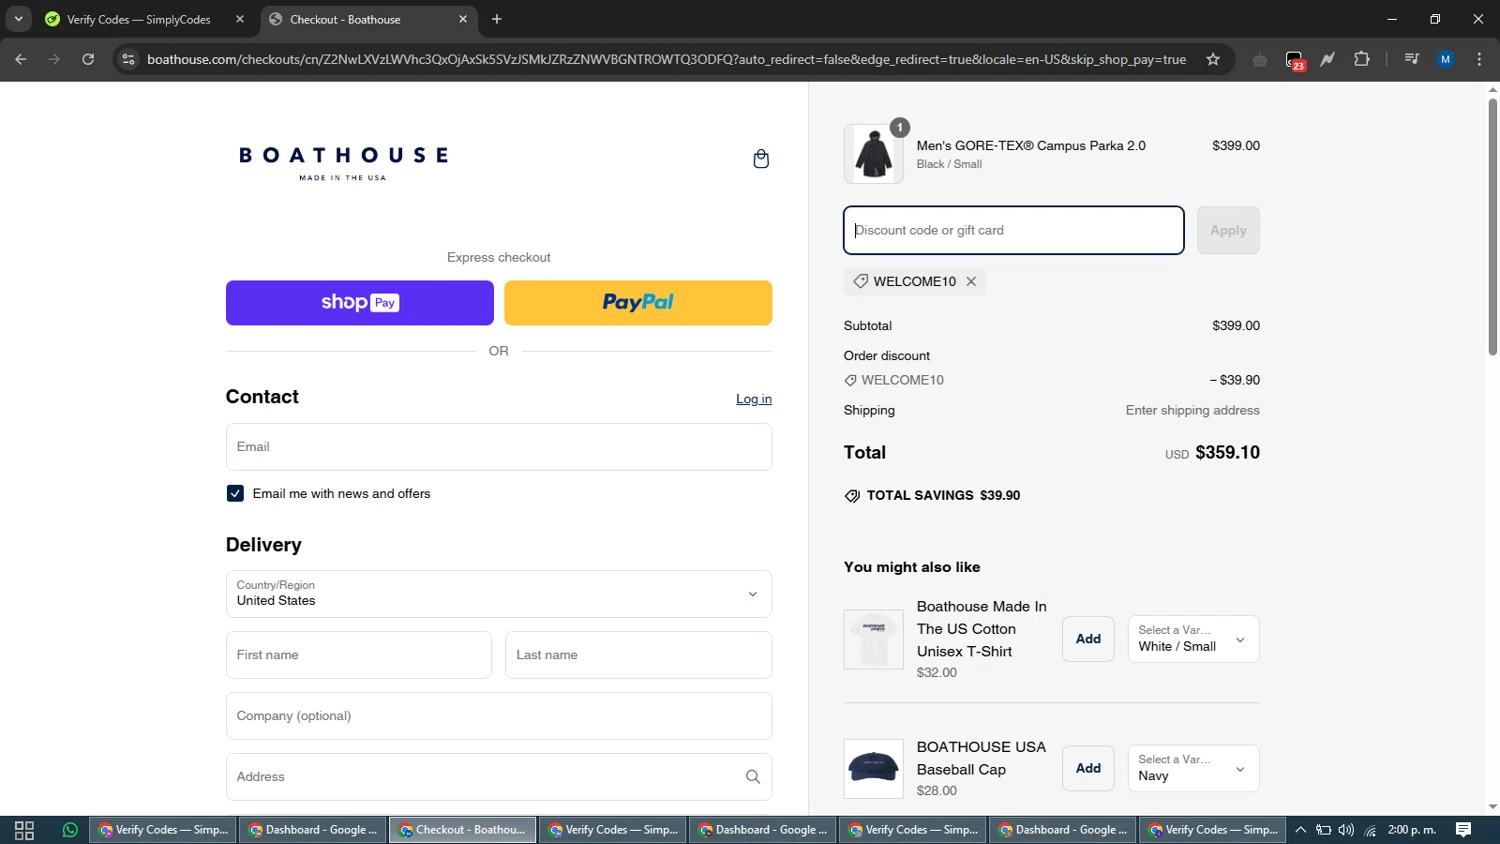
Task: Go forward to the next page
Action: coord(54,59)
